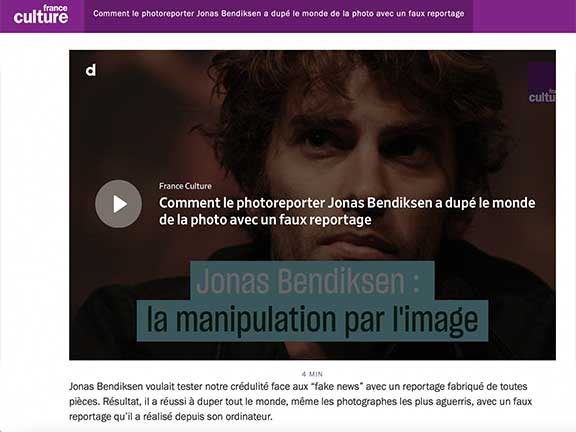Click the paragraph line ending 'depuis son ordinateur.'

point(171,417)
